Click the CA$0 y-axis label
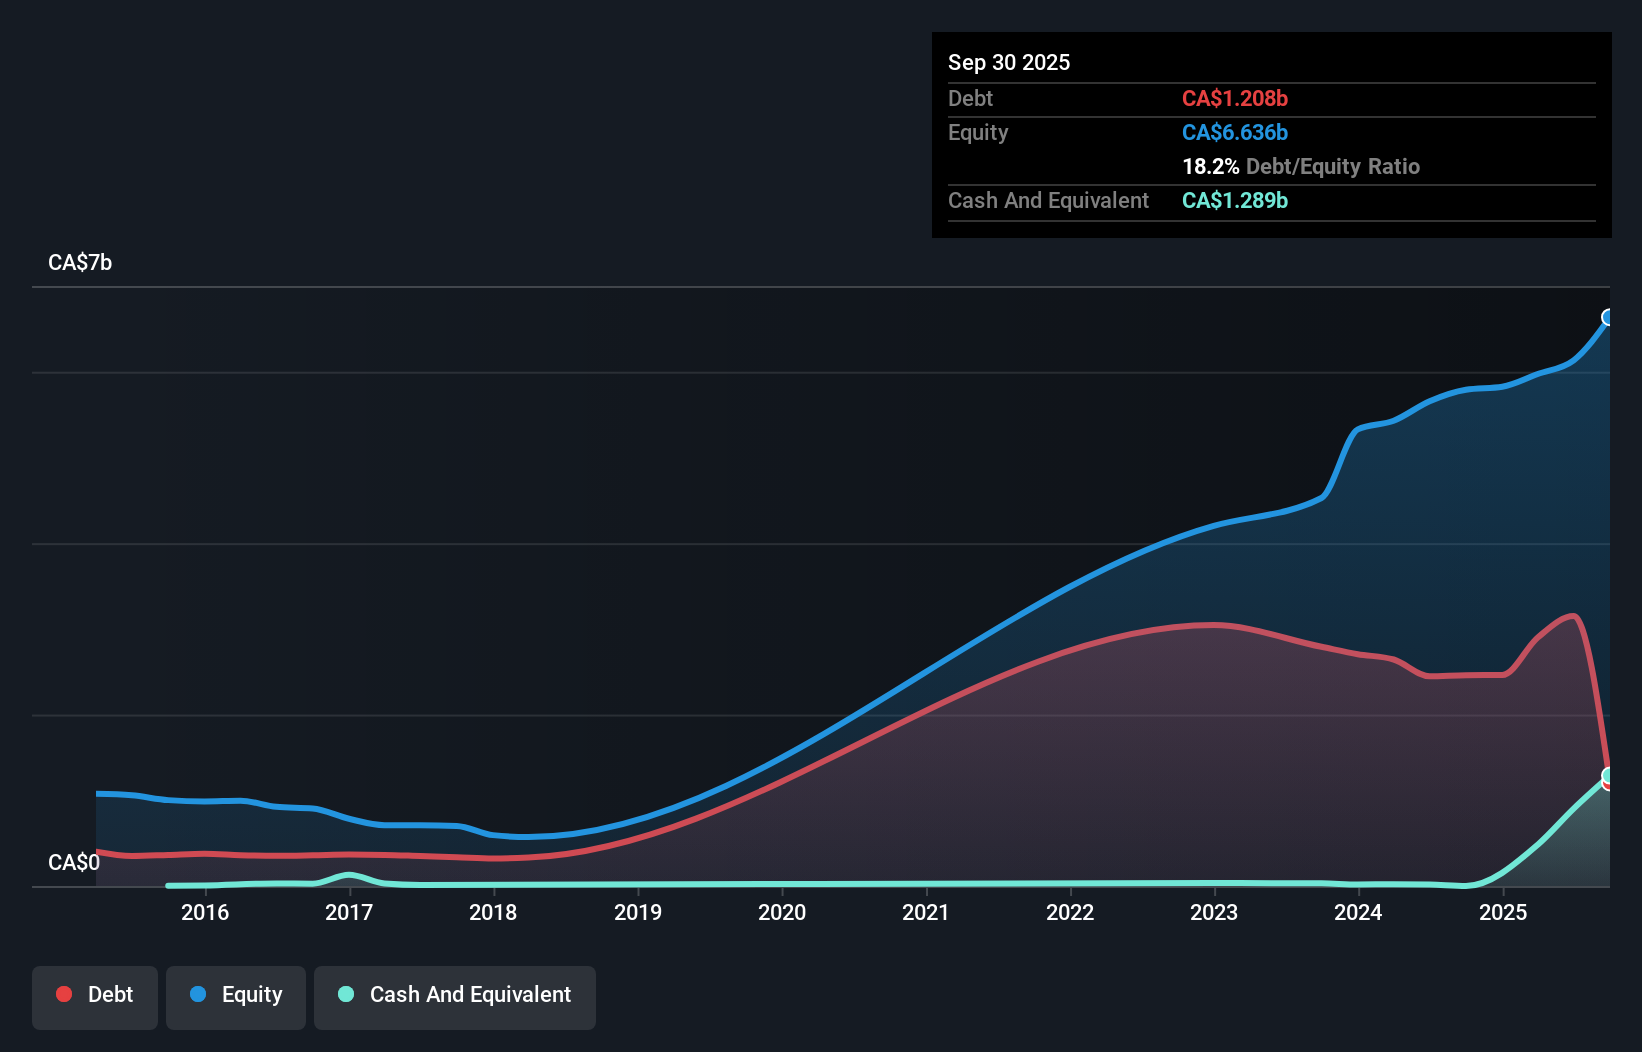 pyautogui.click(x=74, y=862)
